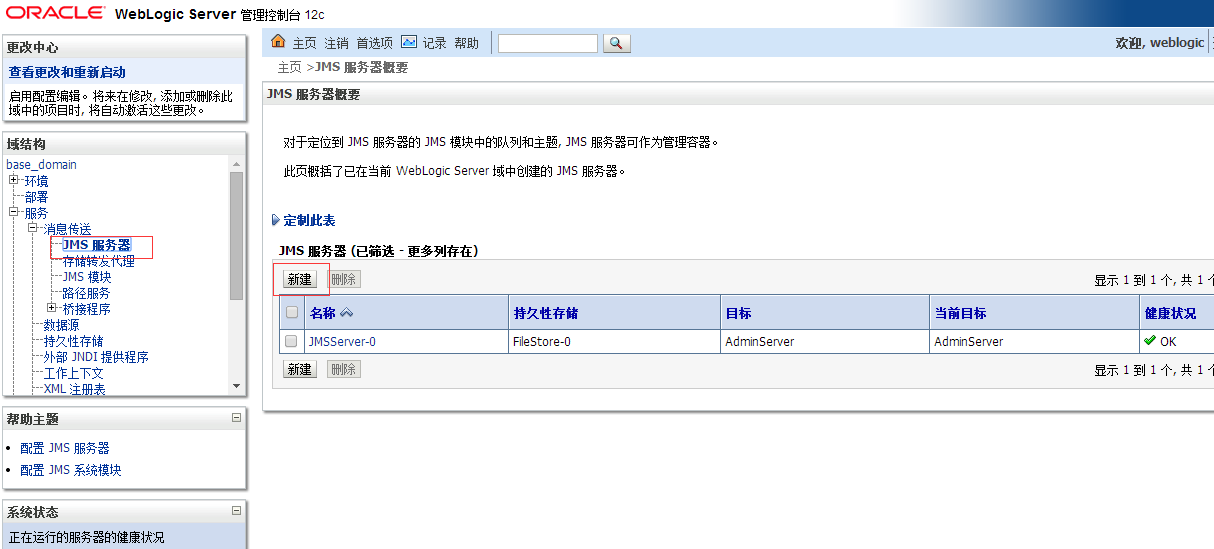
Task: Click the upper 新建 button
Action: (300, 279)
